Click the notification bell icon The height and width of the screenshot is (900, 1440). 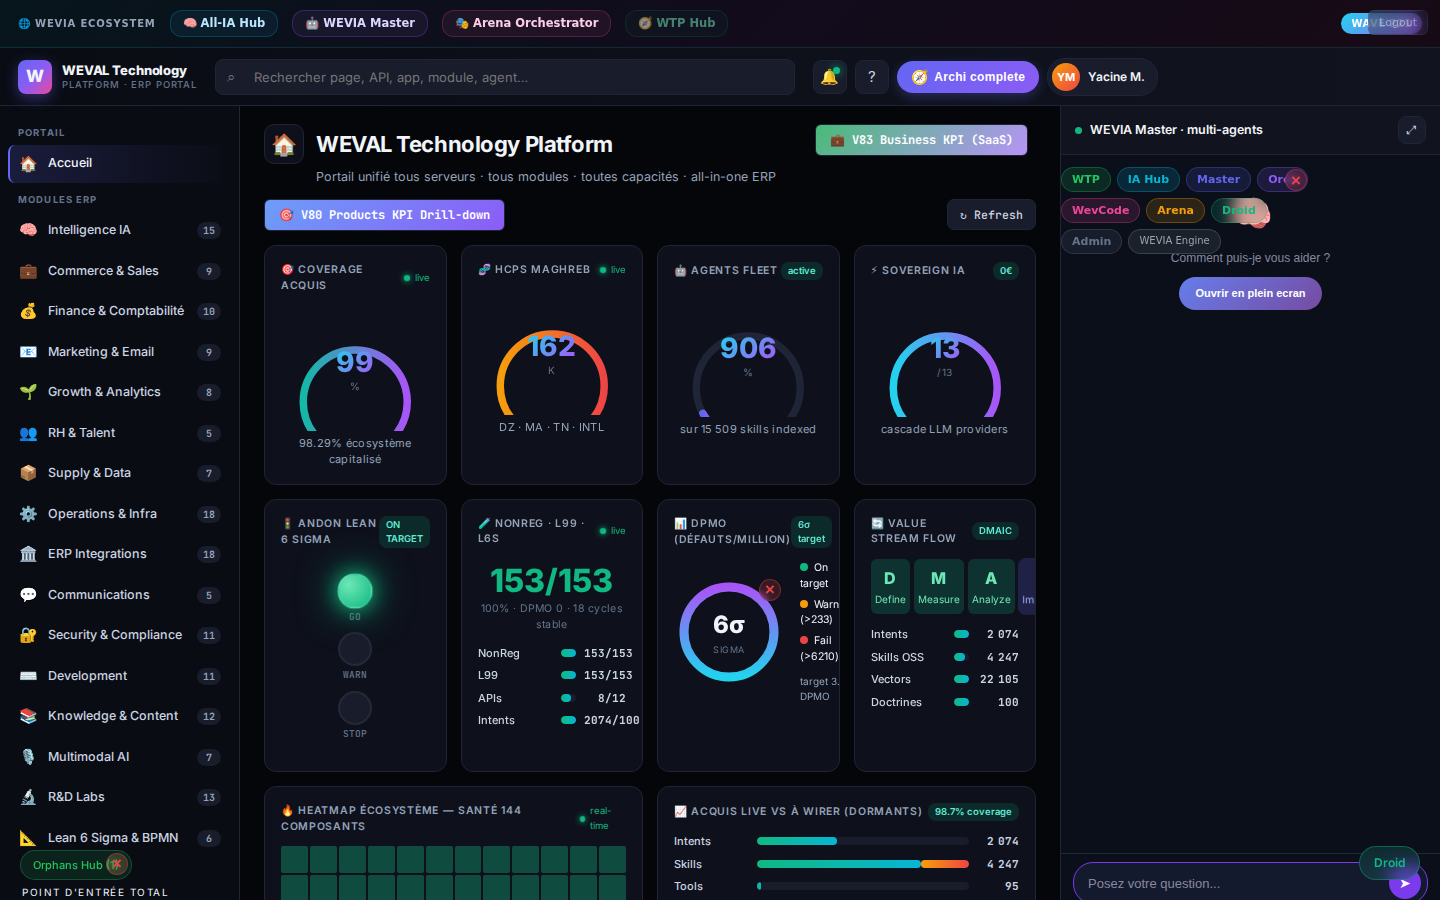coord(829,77)
